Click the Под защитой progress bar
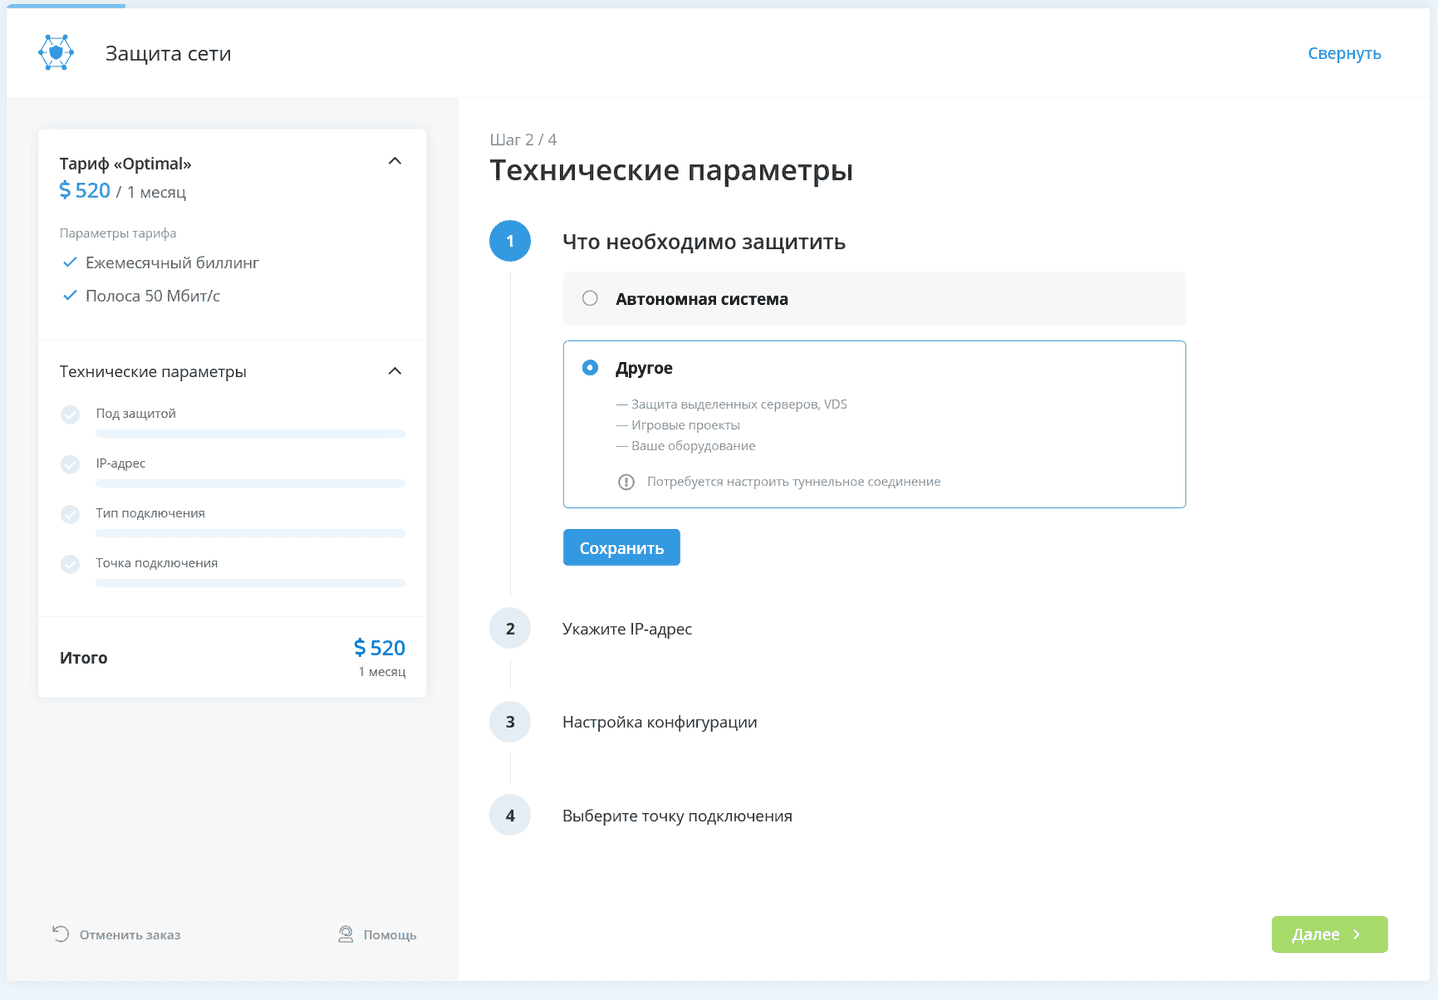The height and width of the screenshot is (1000, 1438). [251, 434]
